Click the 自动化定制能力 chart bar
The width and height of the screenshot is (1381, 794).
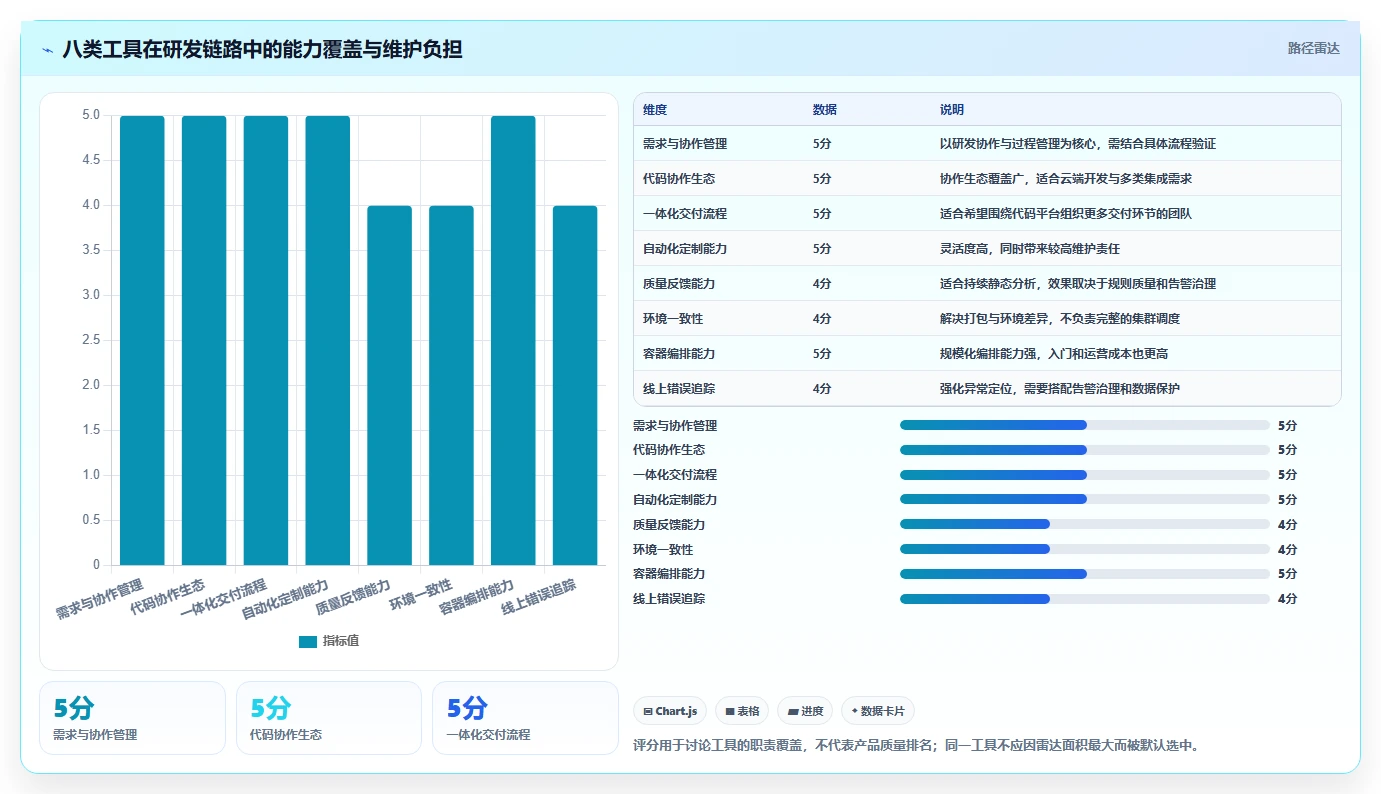[328, 340]
